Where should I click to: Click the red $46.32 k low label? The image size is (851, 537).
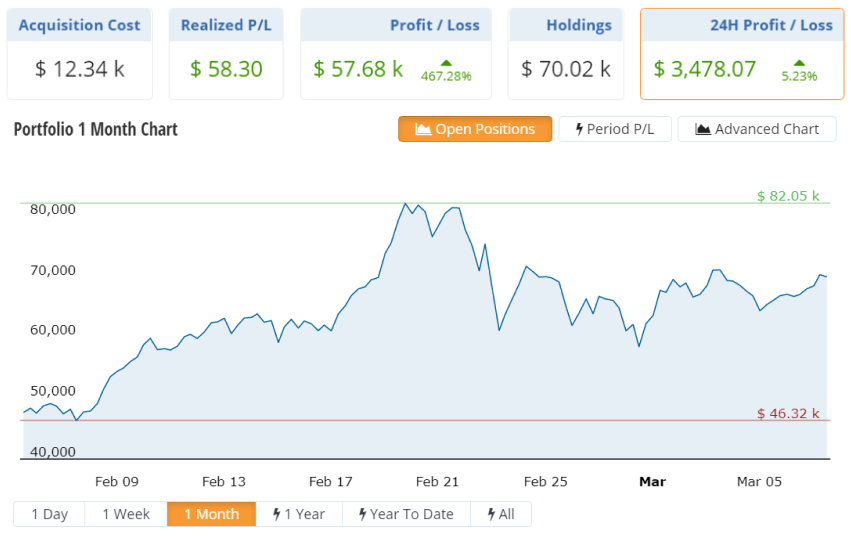[788, 413]
